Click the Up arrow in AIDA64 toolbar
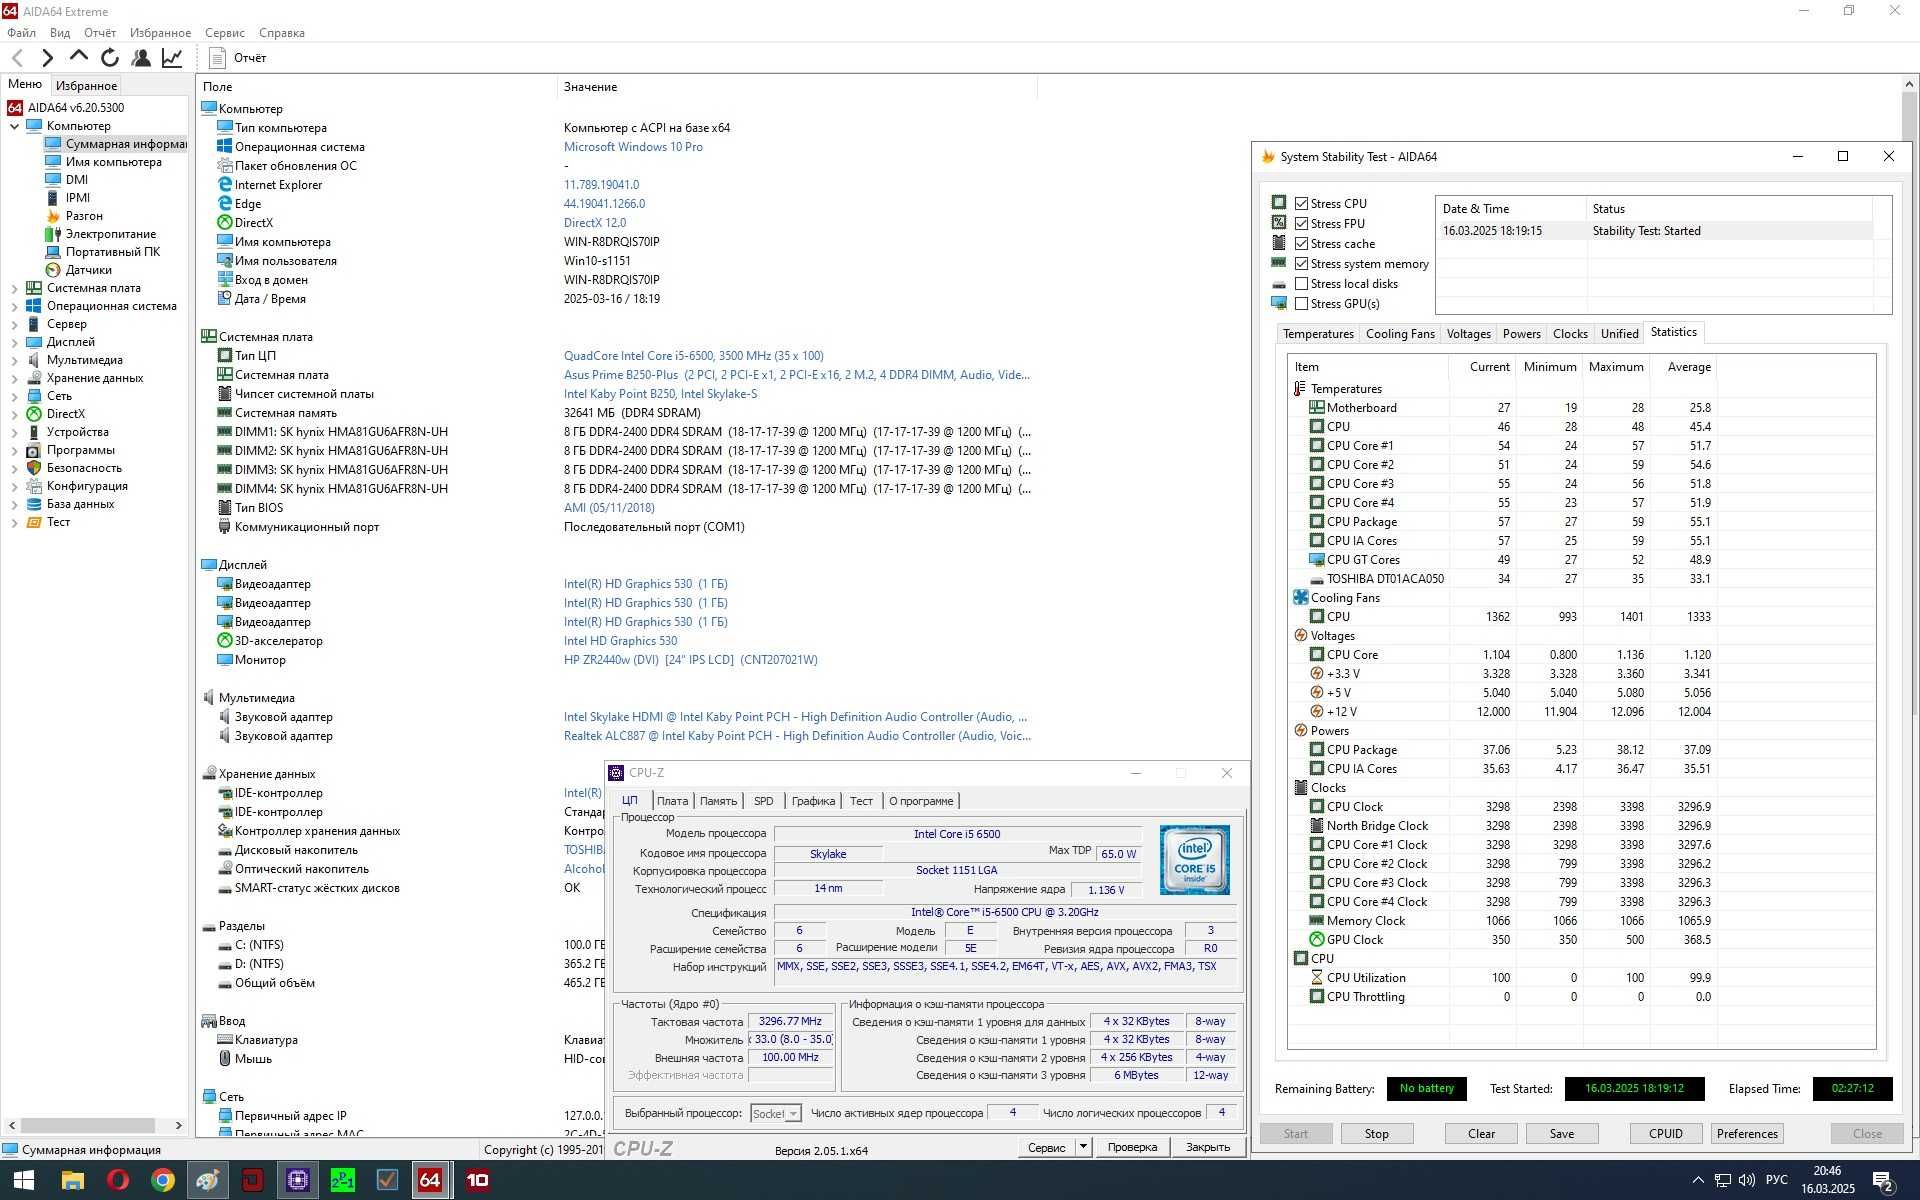 click(79, 57)
